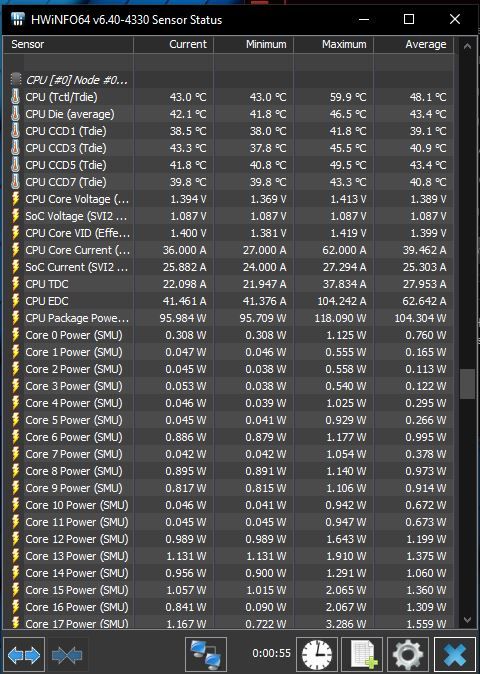Image resolution: width=480 pixels, height=674 pixels.
Task: Open sensor settings via gear icon
Action: pos(408,655)
